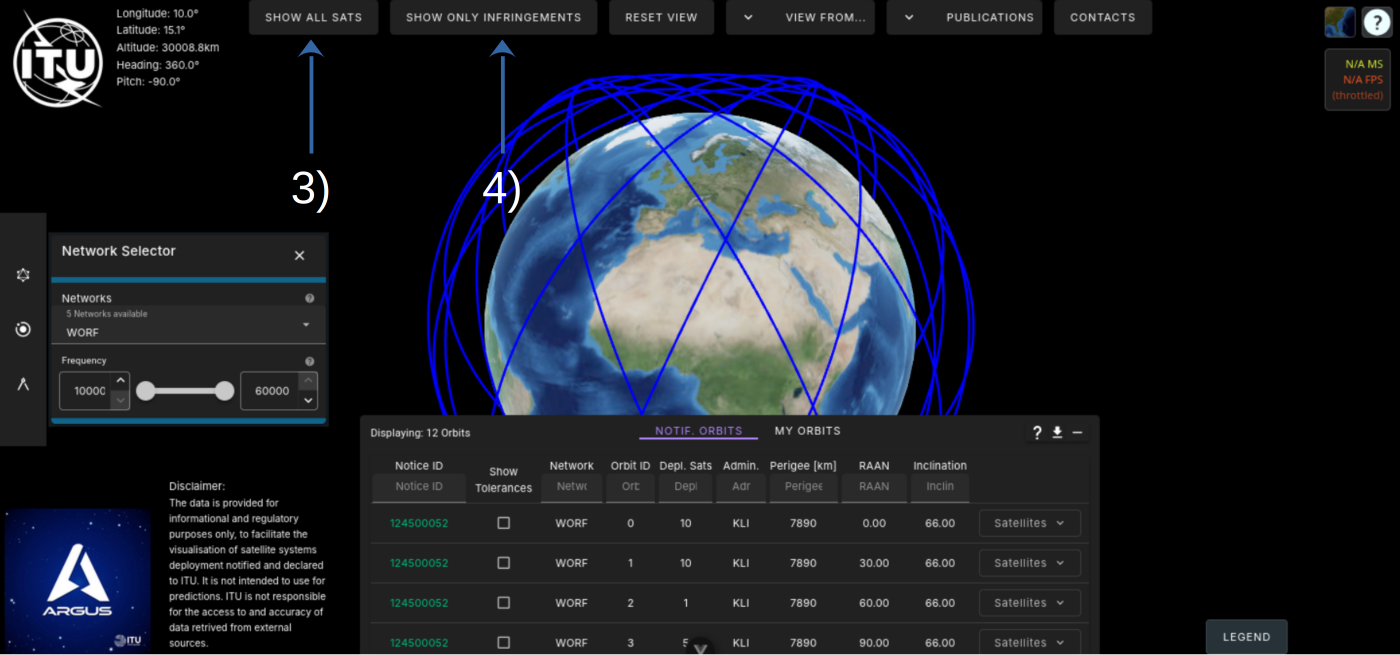Click the Notice ID filter field
This screenshot has width=1400, height=655.
click(x=419, y=487)
